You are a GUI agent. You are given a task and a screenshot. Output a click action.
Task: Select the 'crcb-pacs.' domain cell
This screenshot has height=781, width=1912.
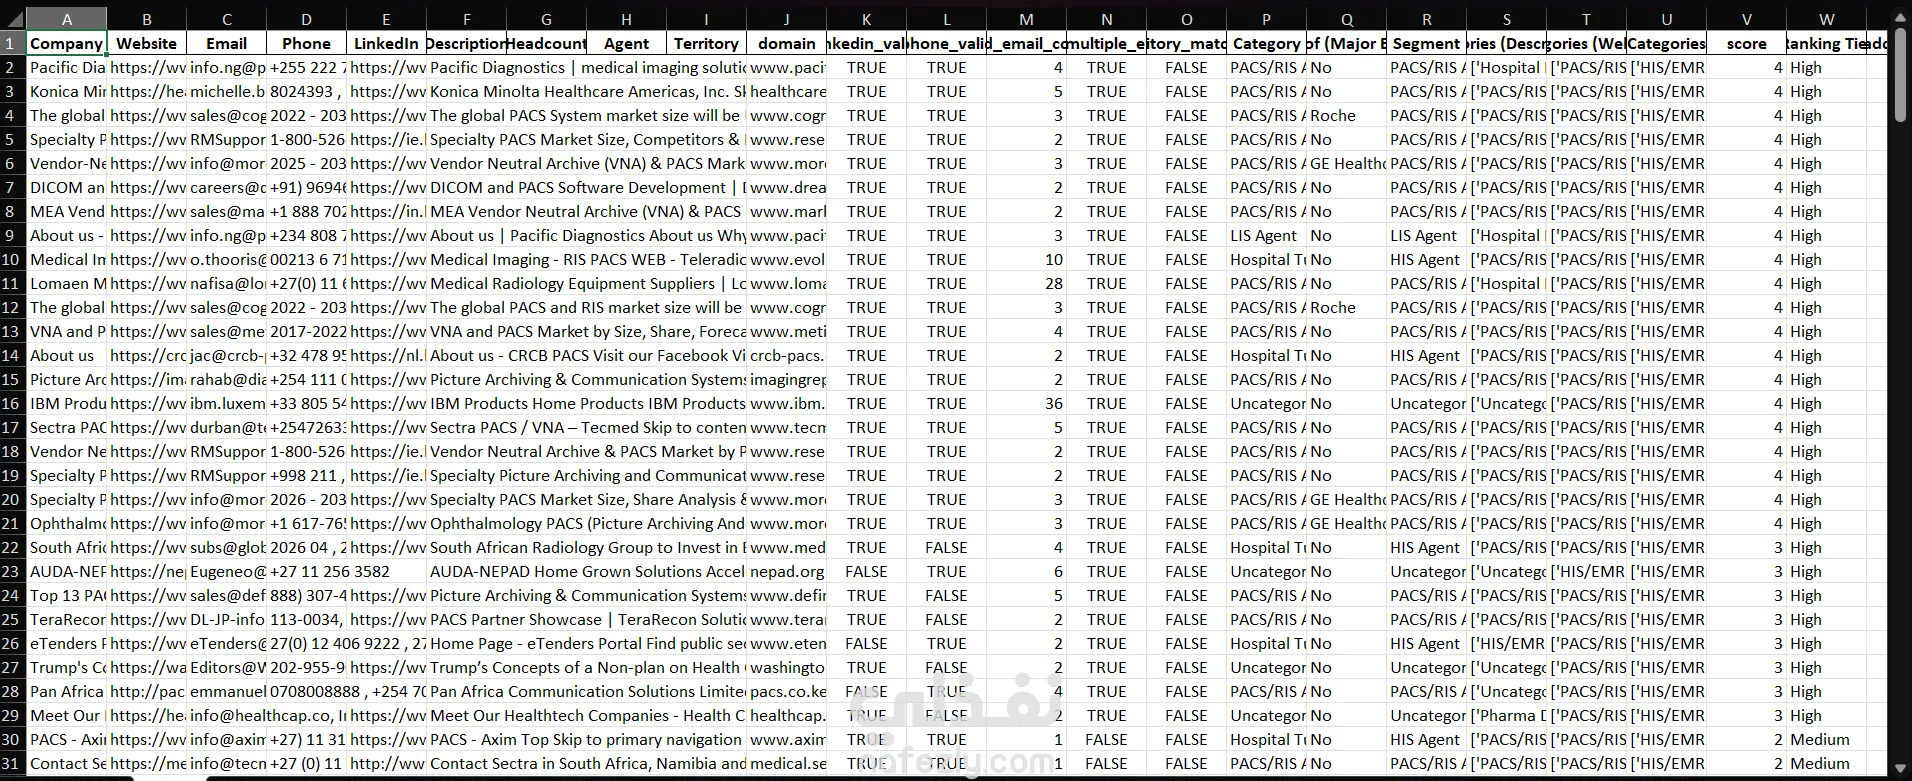coord(786,355)
